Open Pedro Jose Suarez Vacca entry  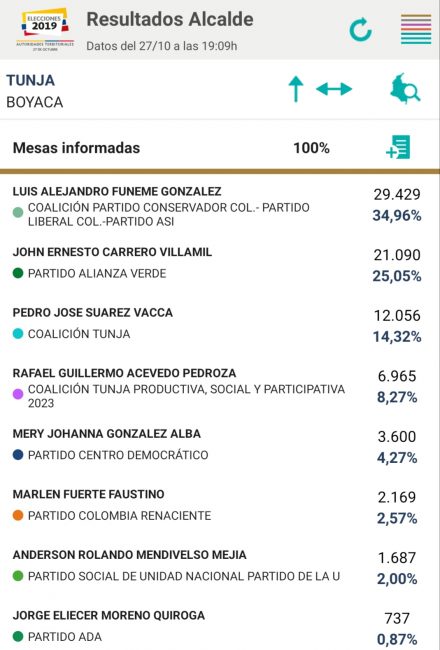220,324
